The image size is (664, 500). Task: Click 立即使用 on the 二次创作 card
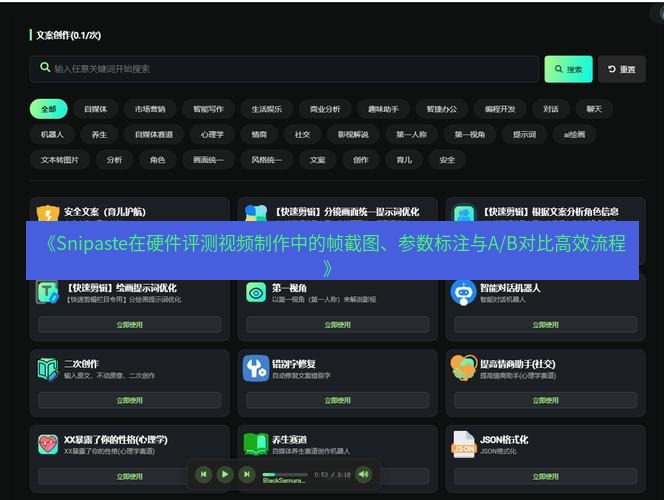point(130,400)
